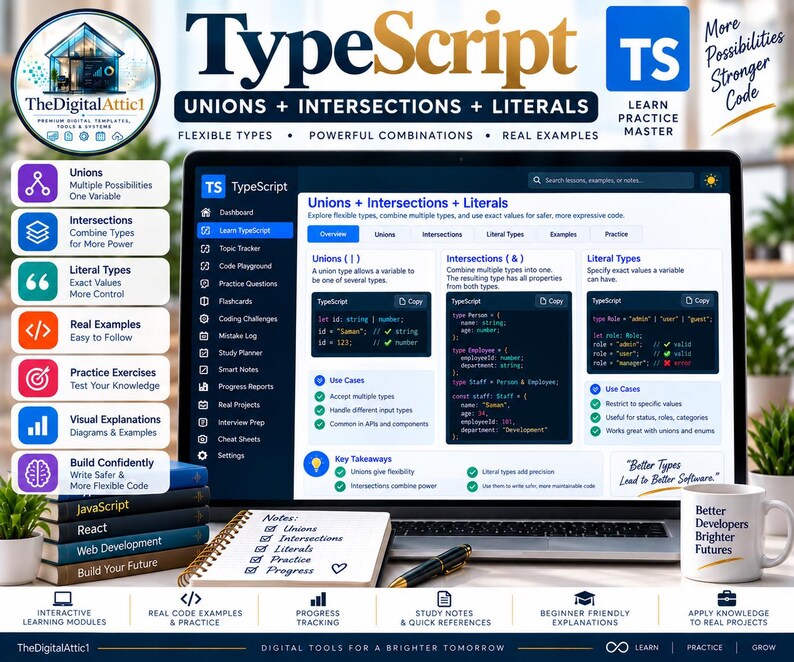The width and height of the screenshot is (794, 662).
Task: Select Learn TypeScript in sidebar
Action: (x=245, y=230)
